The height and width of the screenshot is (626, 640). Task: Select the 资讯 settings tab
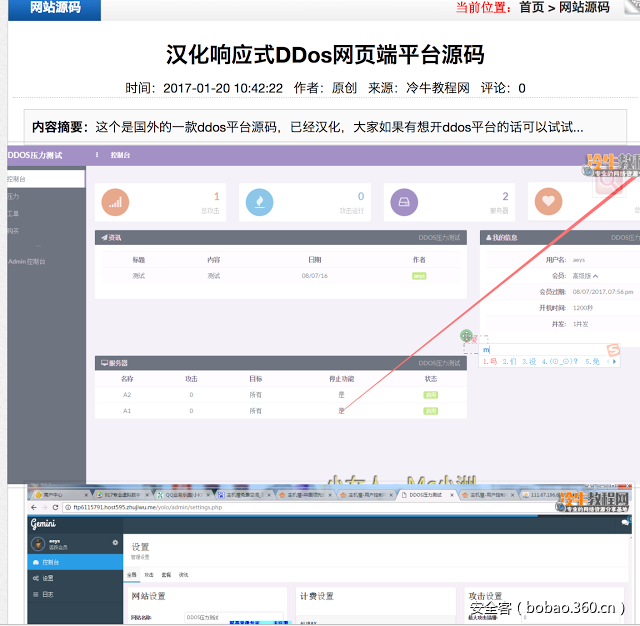pyautogui.click(x=184, y=575)
